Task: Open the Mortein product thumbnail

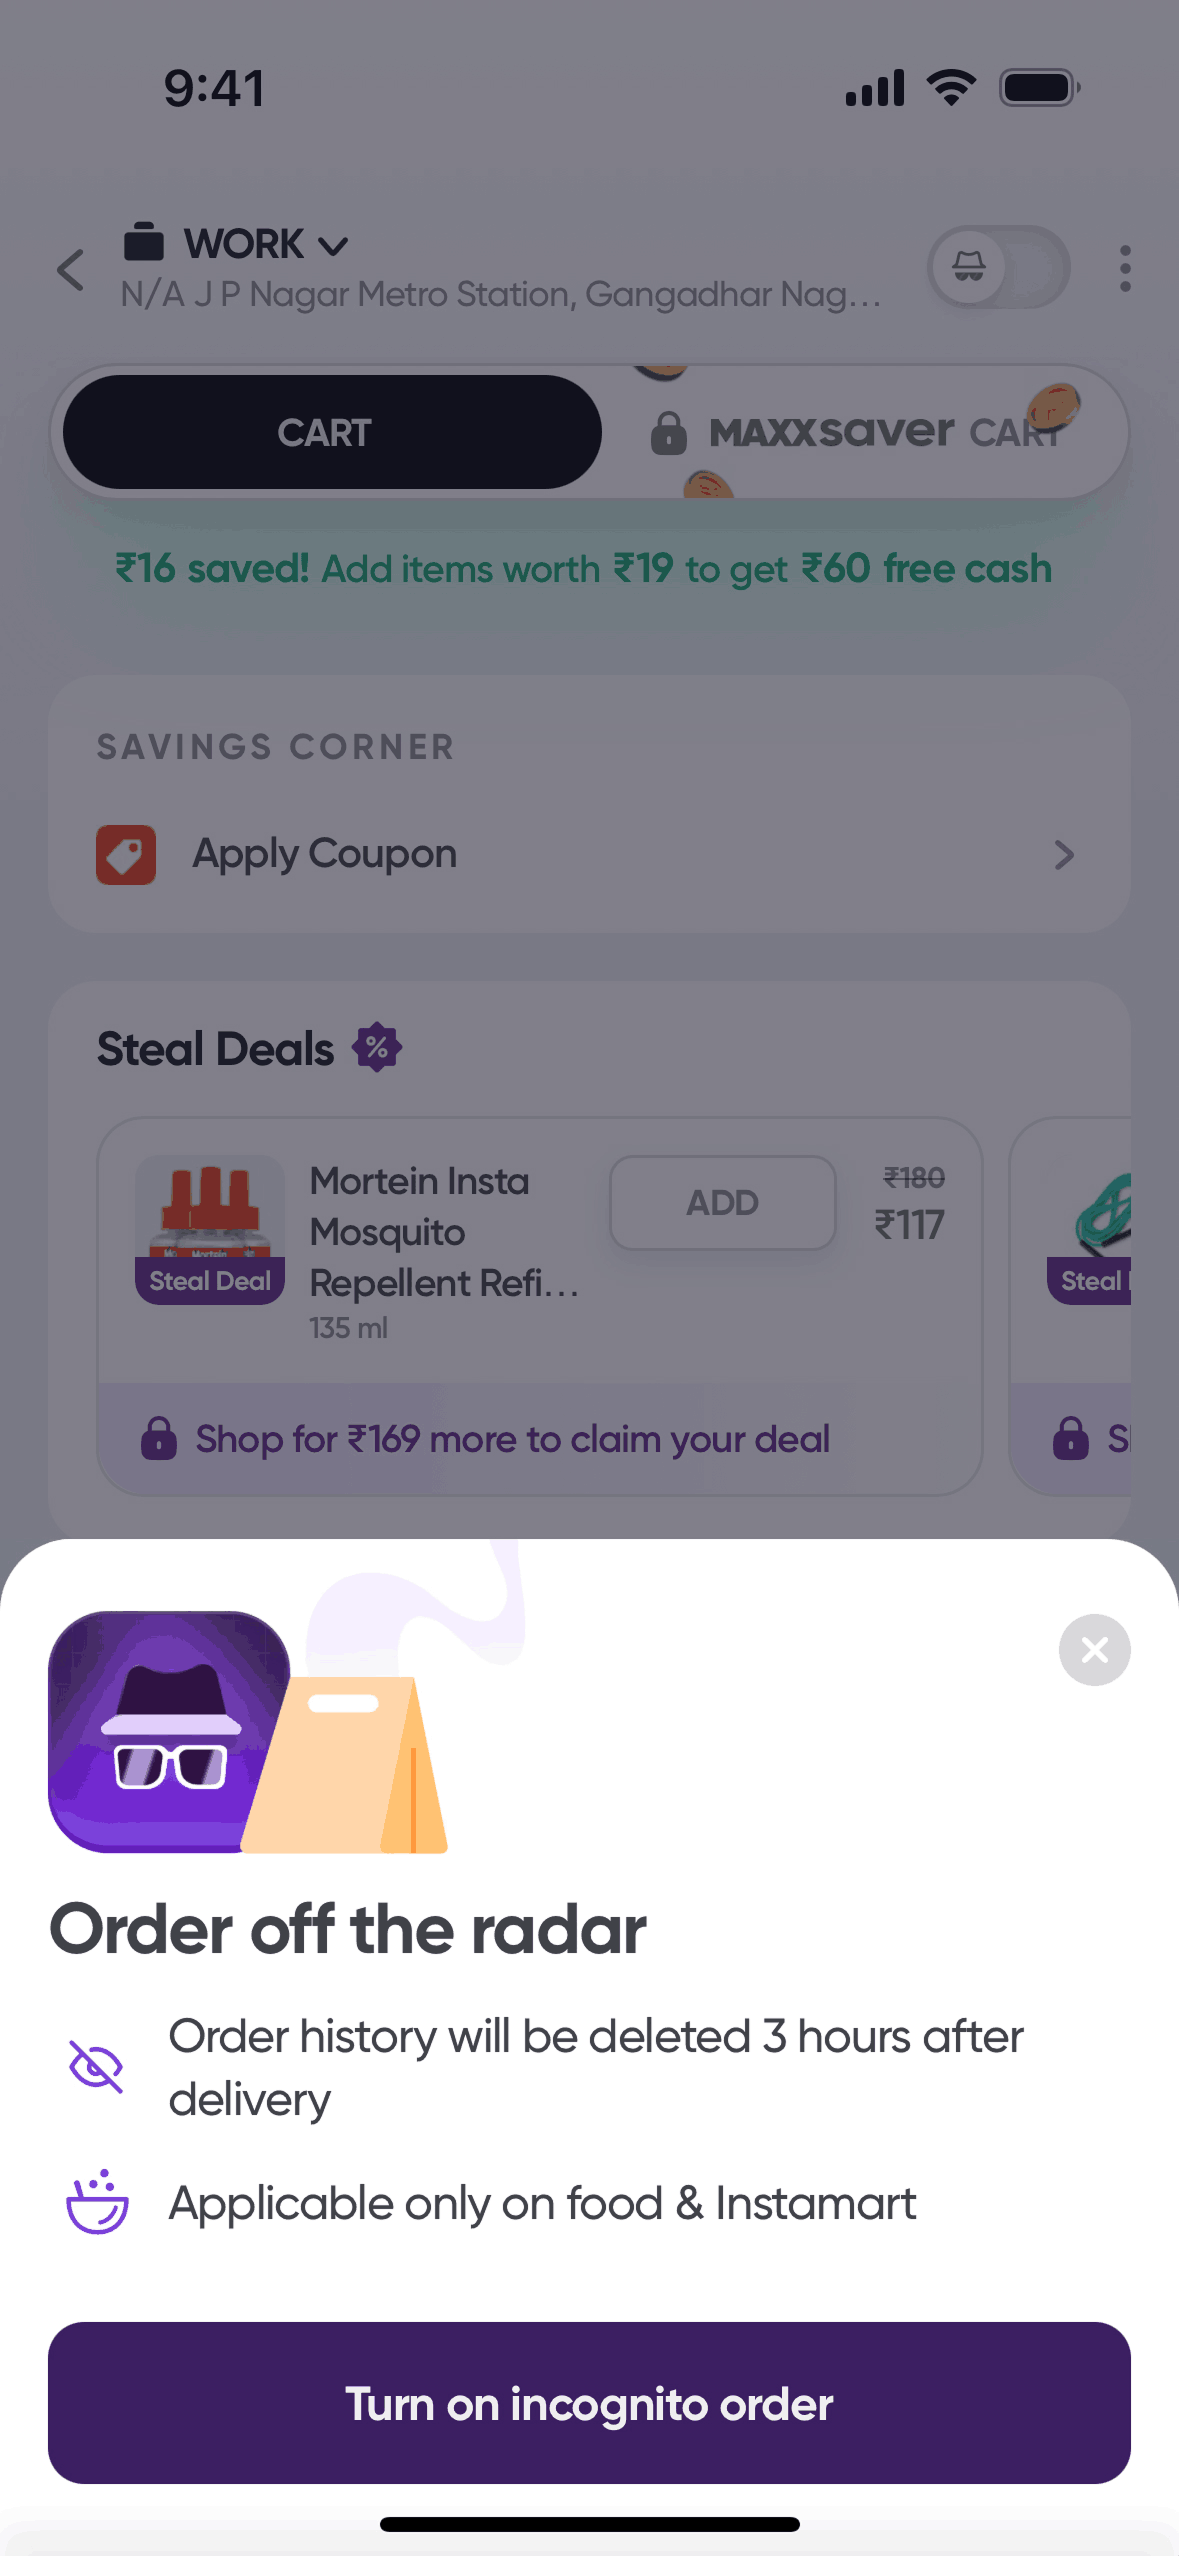Action: tap(210, 1229)
